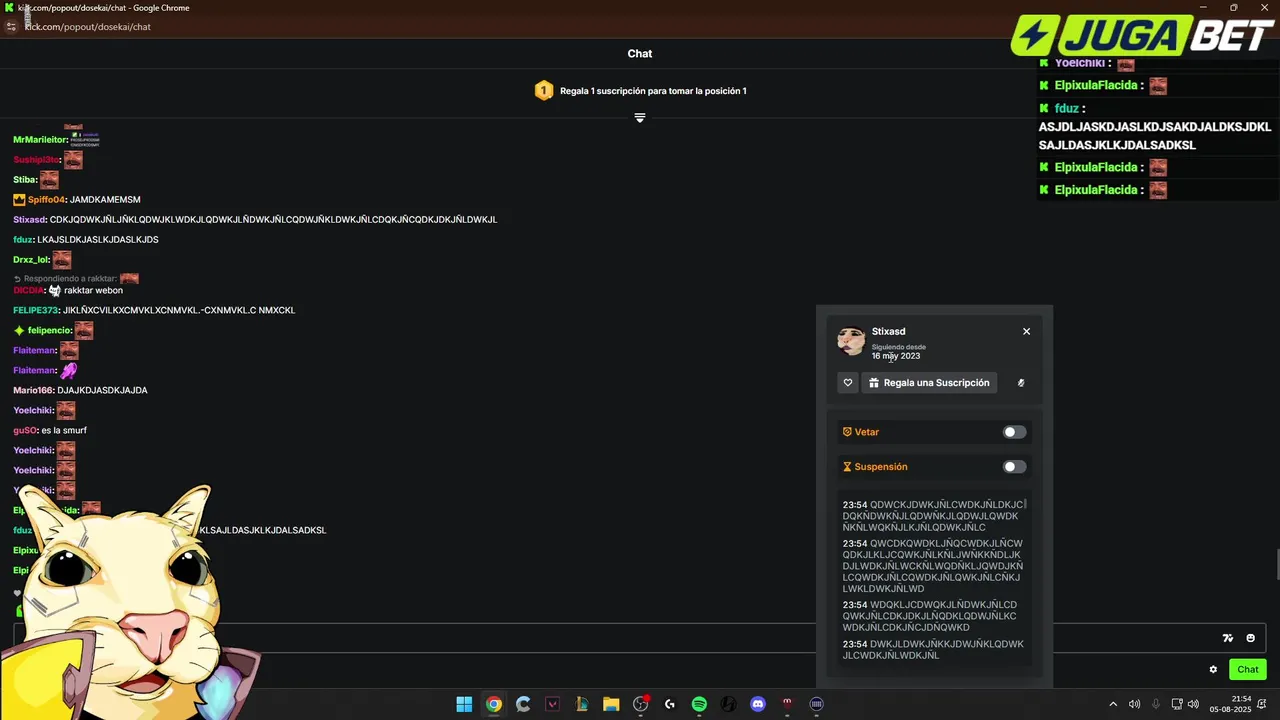Screen dimensions: 1280x720
Task: Click username Sushipi3to in chat
Action: click(x=36, y=160)
